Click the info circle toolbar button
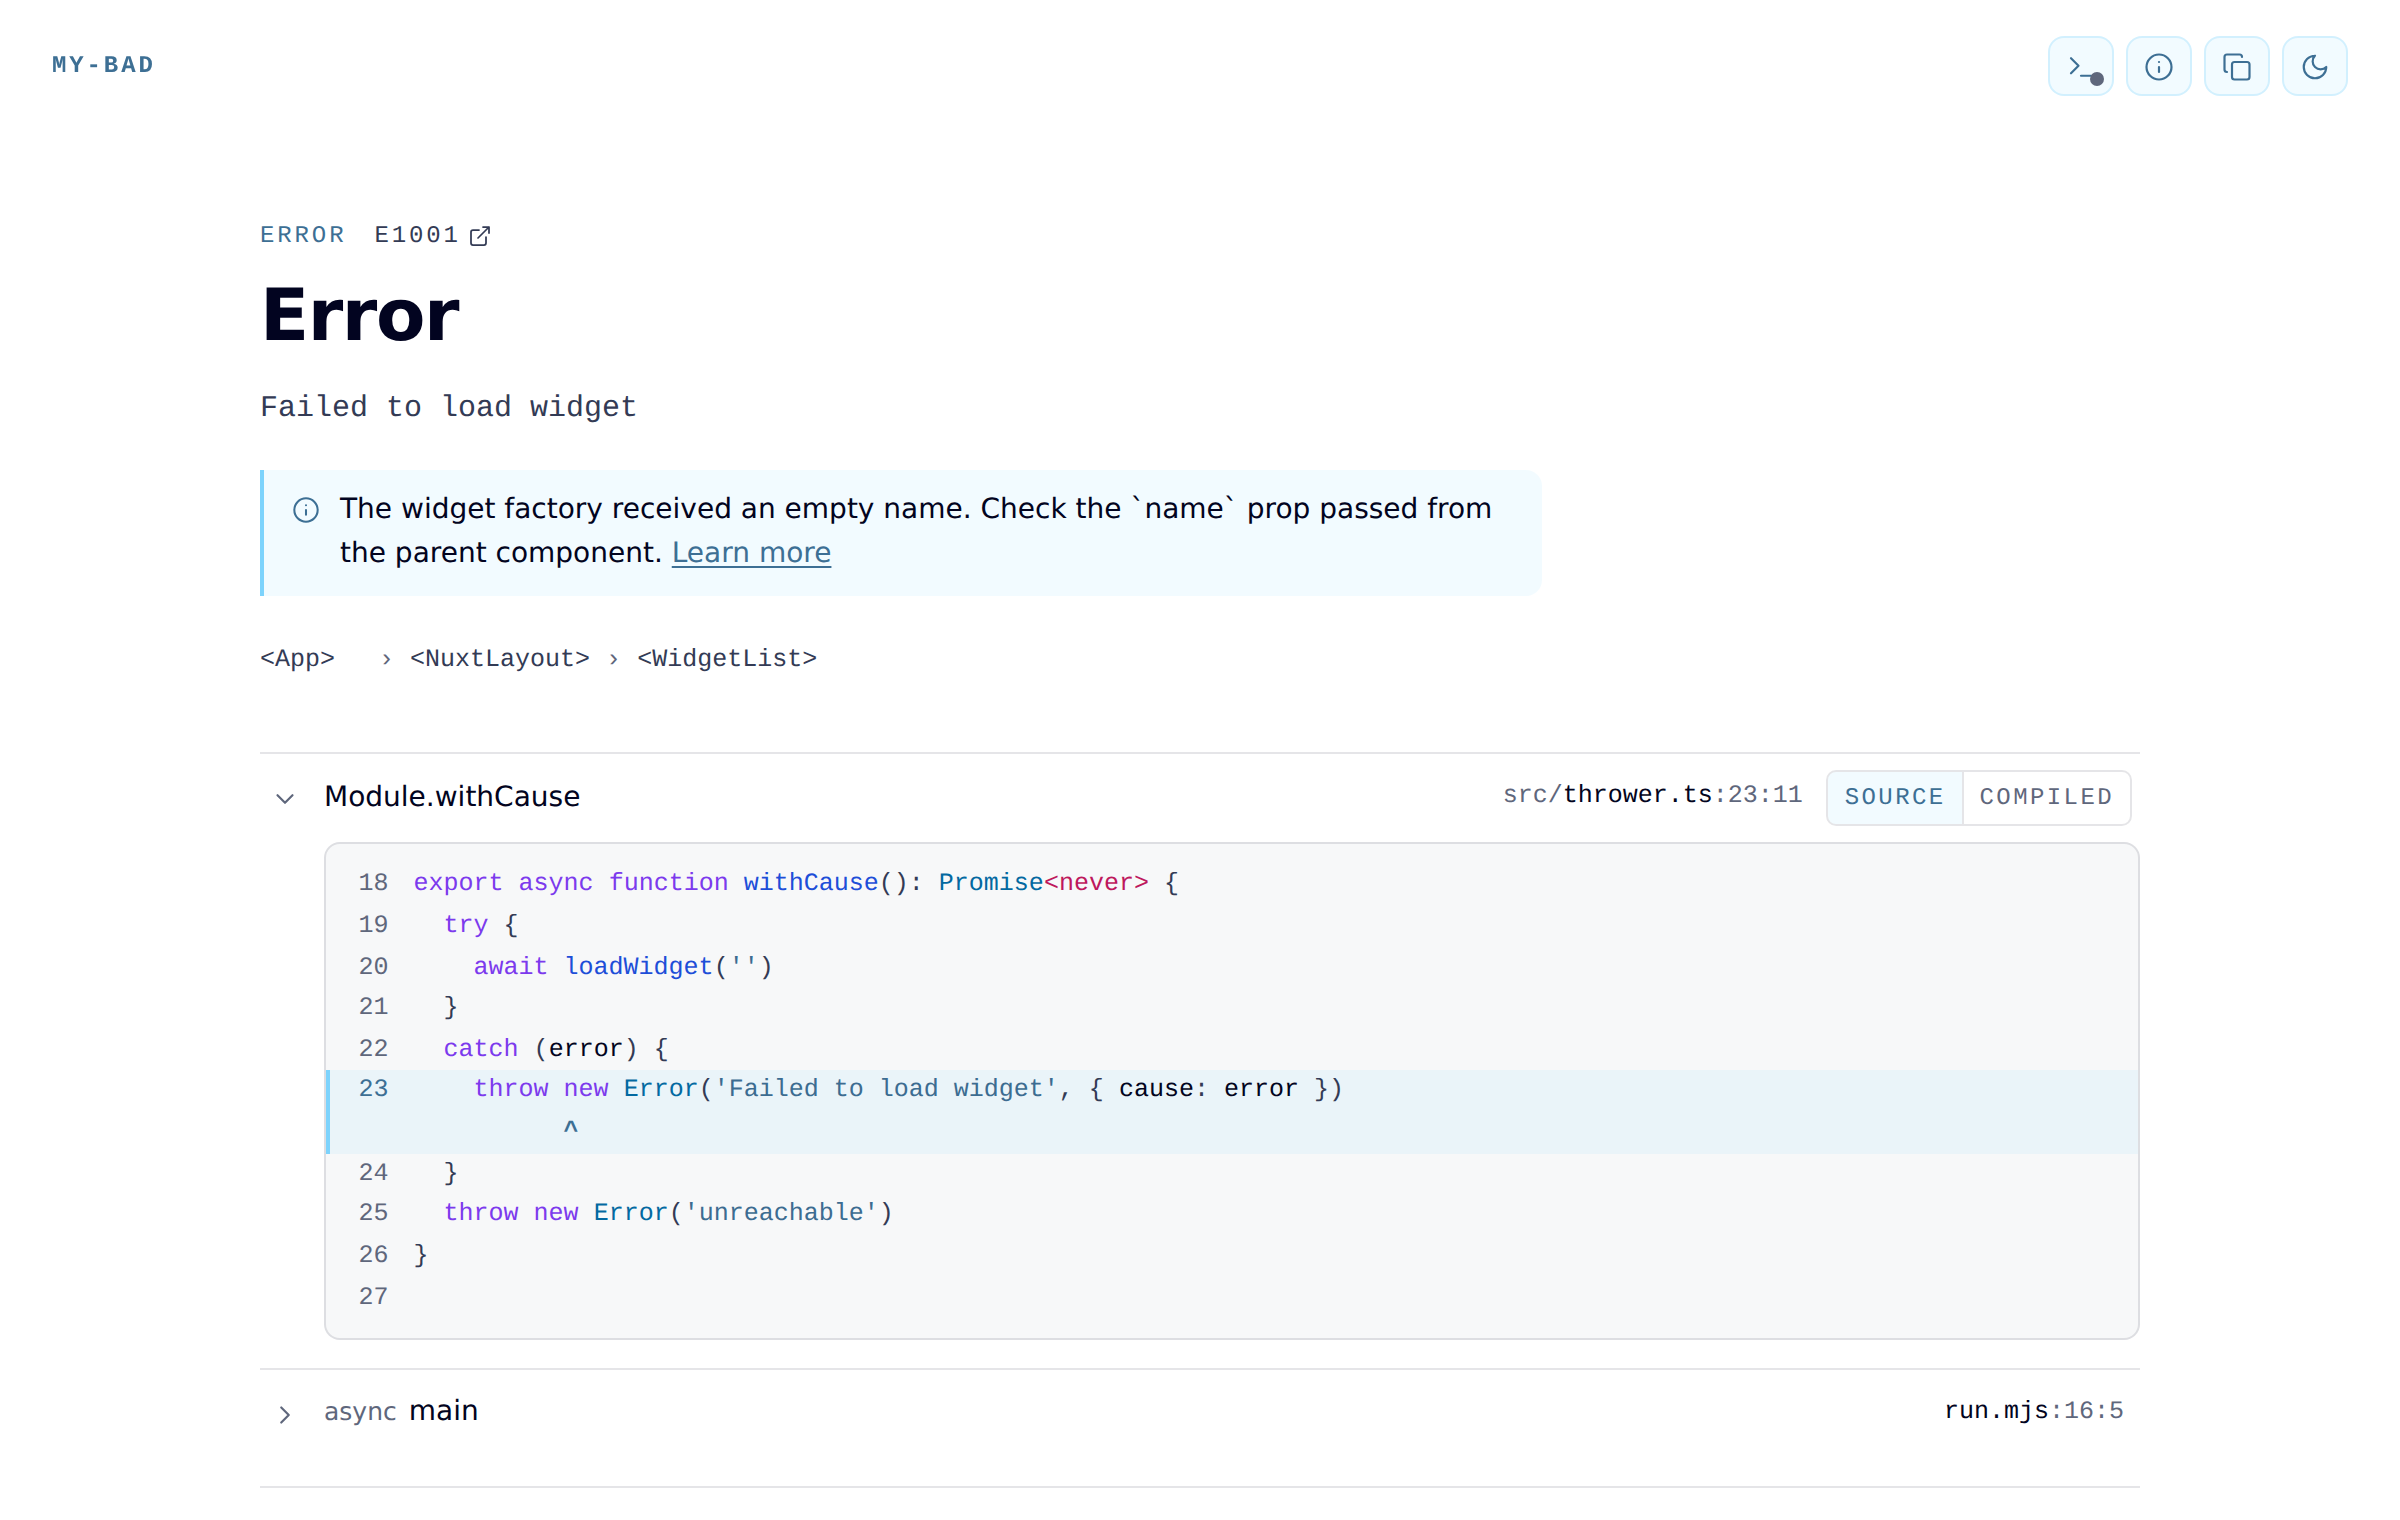The height and width of the screenshot is (1520, 2400). pyautogui.click(x=2158, y=67)
